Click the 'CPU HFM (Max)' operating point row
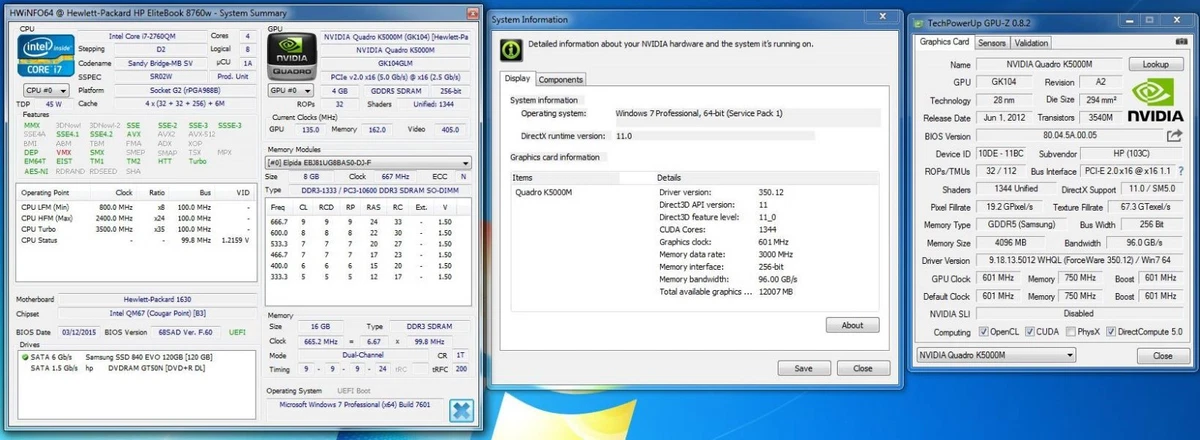 click(138, 217)
